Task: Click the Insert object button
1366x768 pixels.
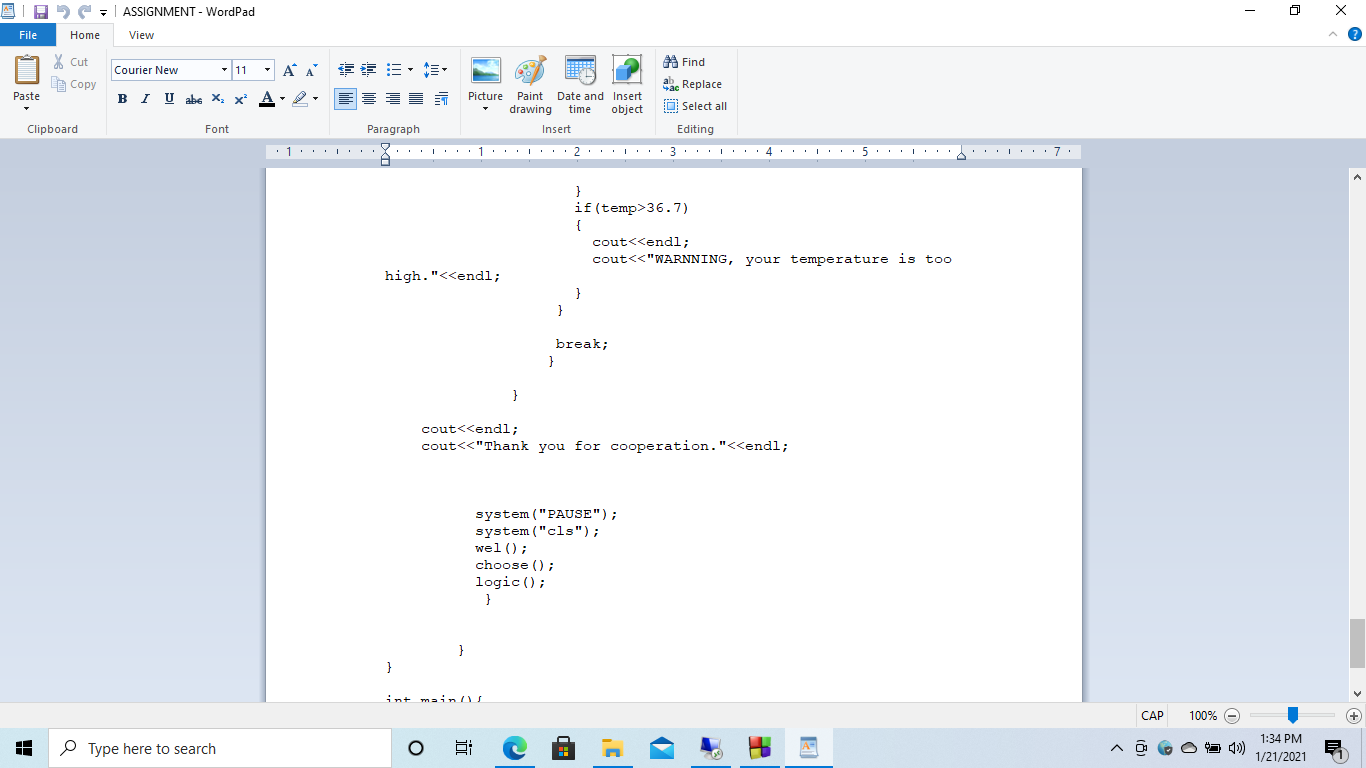Action: [627, 85]
